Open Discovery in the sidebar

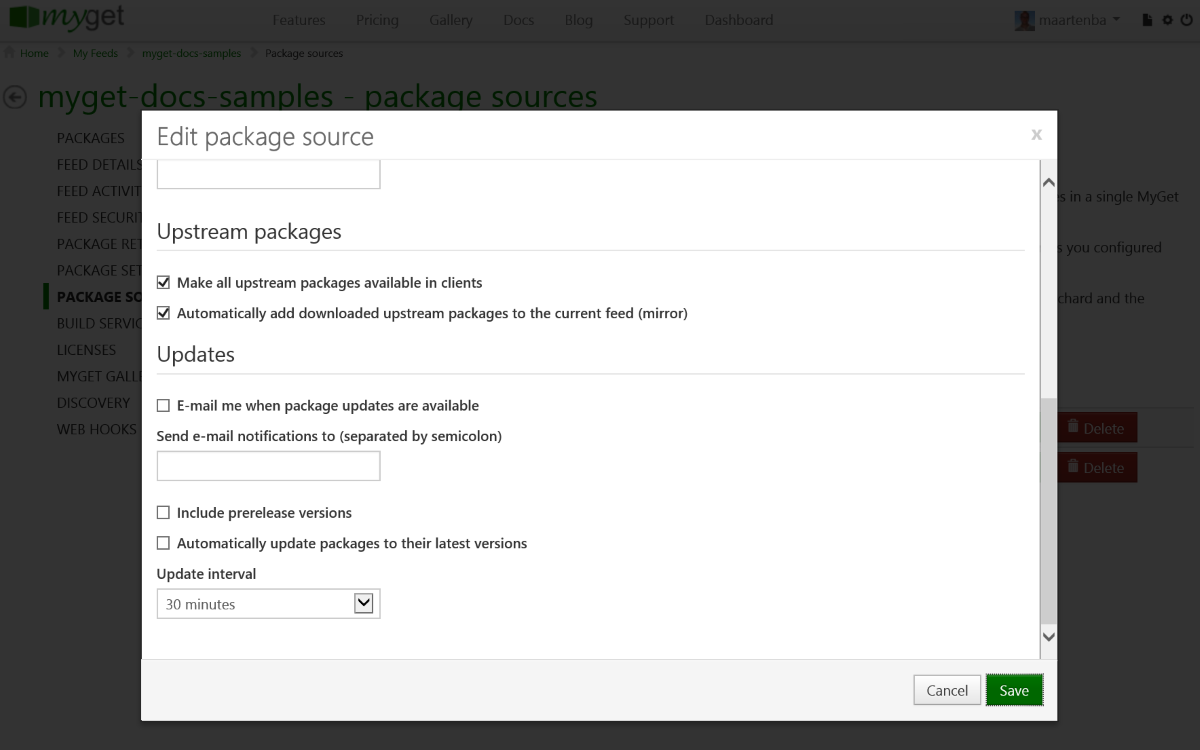[x=93, y=403]
